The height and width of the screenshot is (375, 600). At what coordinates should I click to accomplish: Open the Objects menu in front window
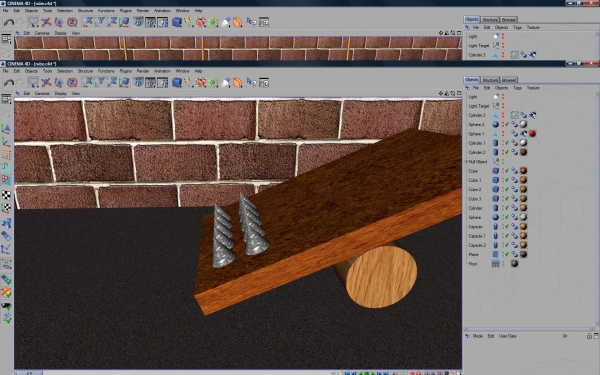[x=31, y=71]
